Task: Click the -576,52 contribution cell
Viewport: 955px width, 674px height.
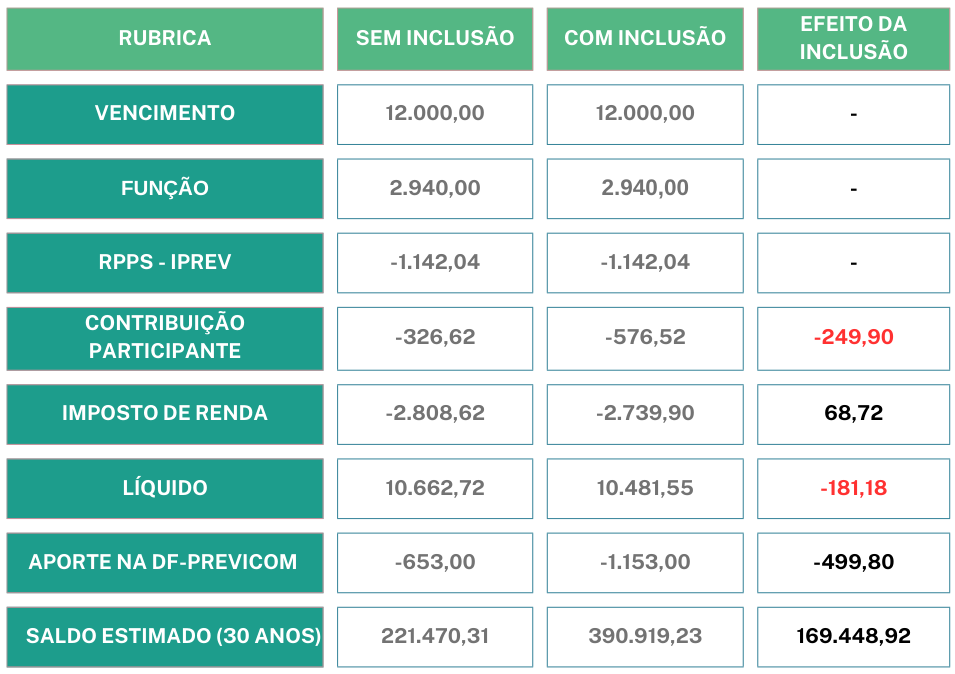Action: [x=645, y=338]
